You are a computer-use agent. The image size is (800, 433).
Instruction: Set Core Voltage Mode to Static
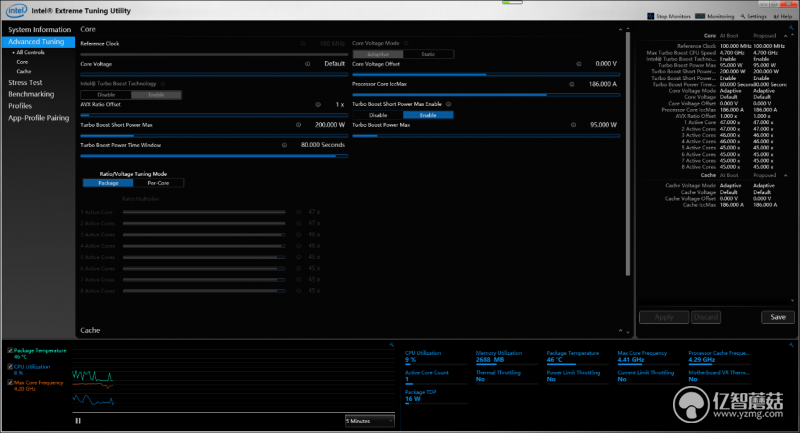(x=428, y=54)
